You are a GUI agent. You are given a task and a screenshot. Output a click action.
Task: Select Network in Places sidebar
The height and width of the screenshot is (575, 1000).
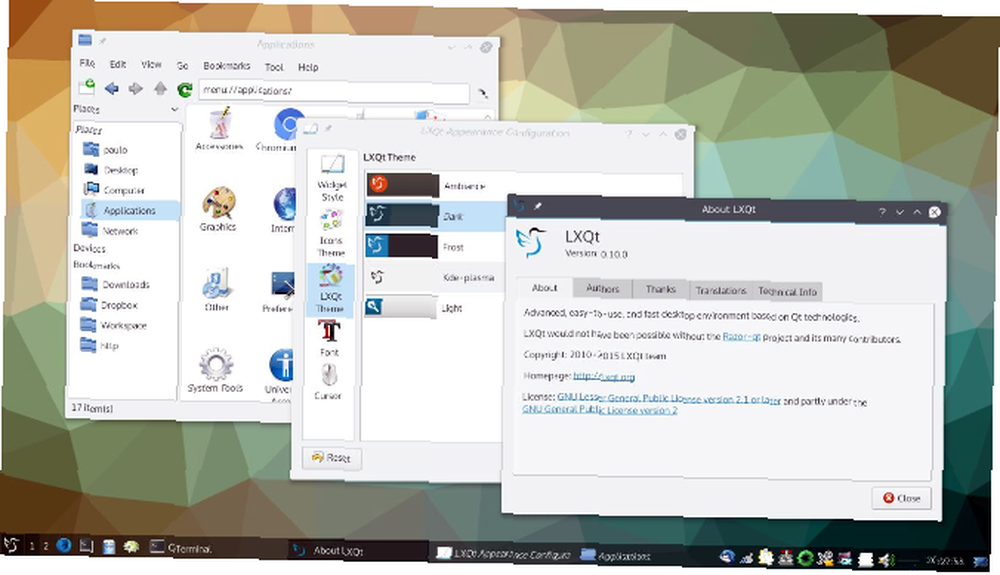point(120,231)
